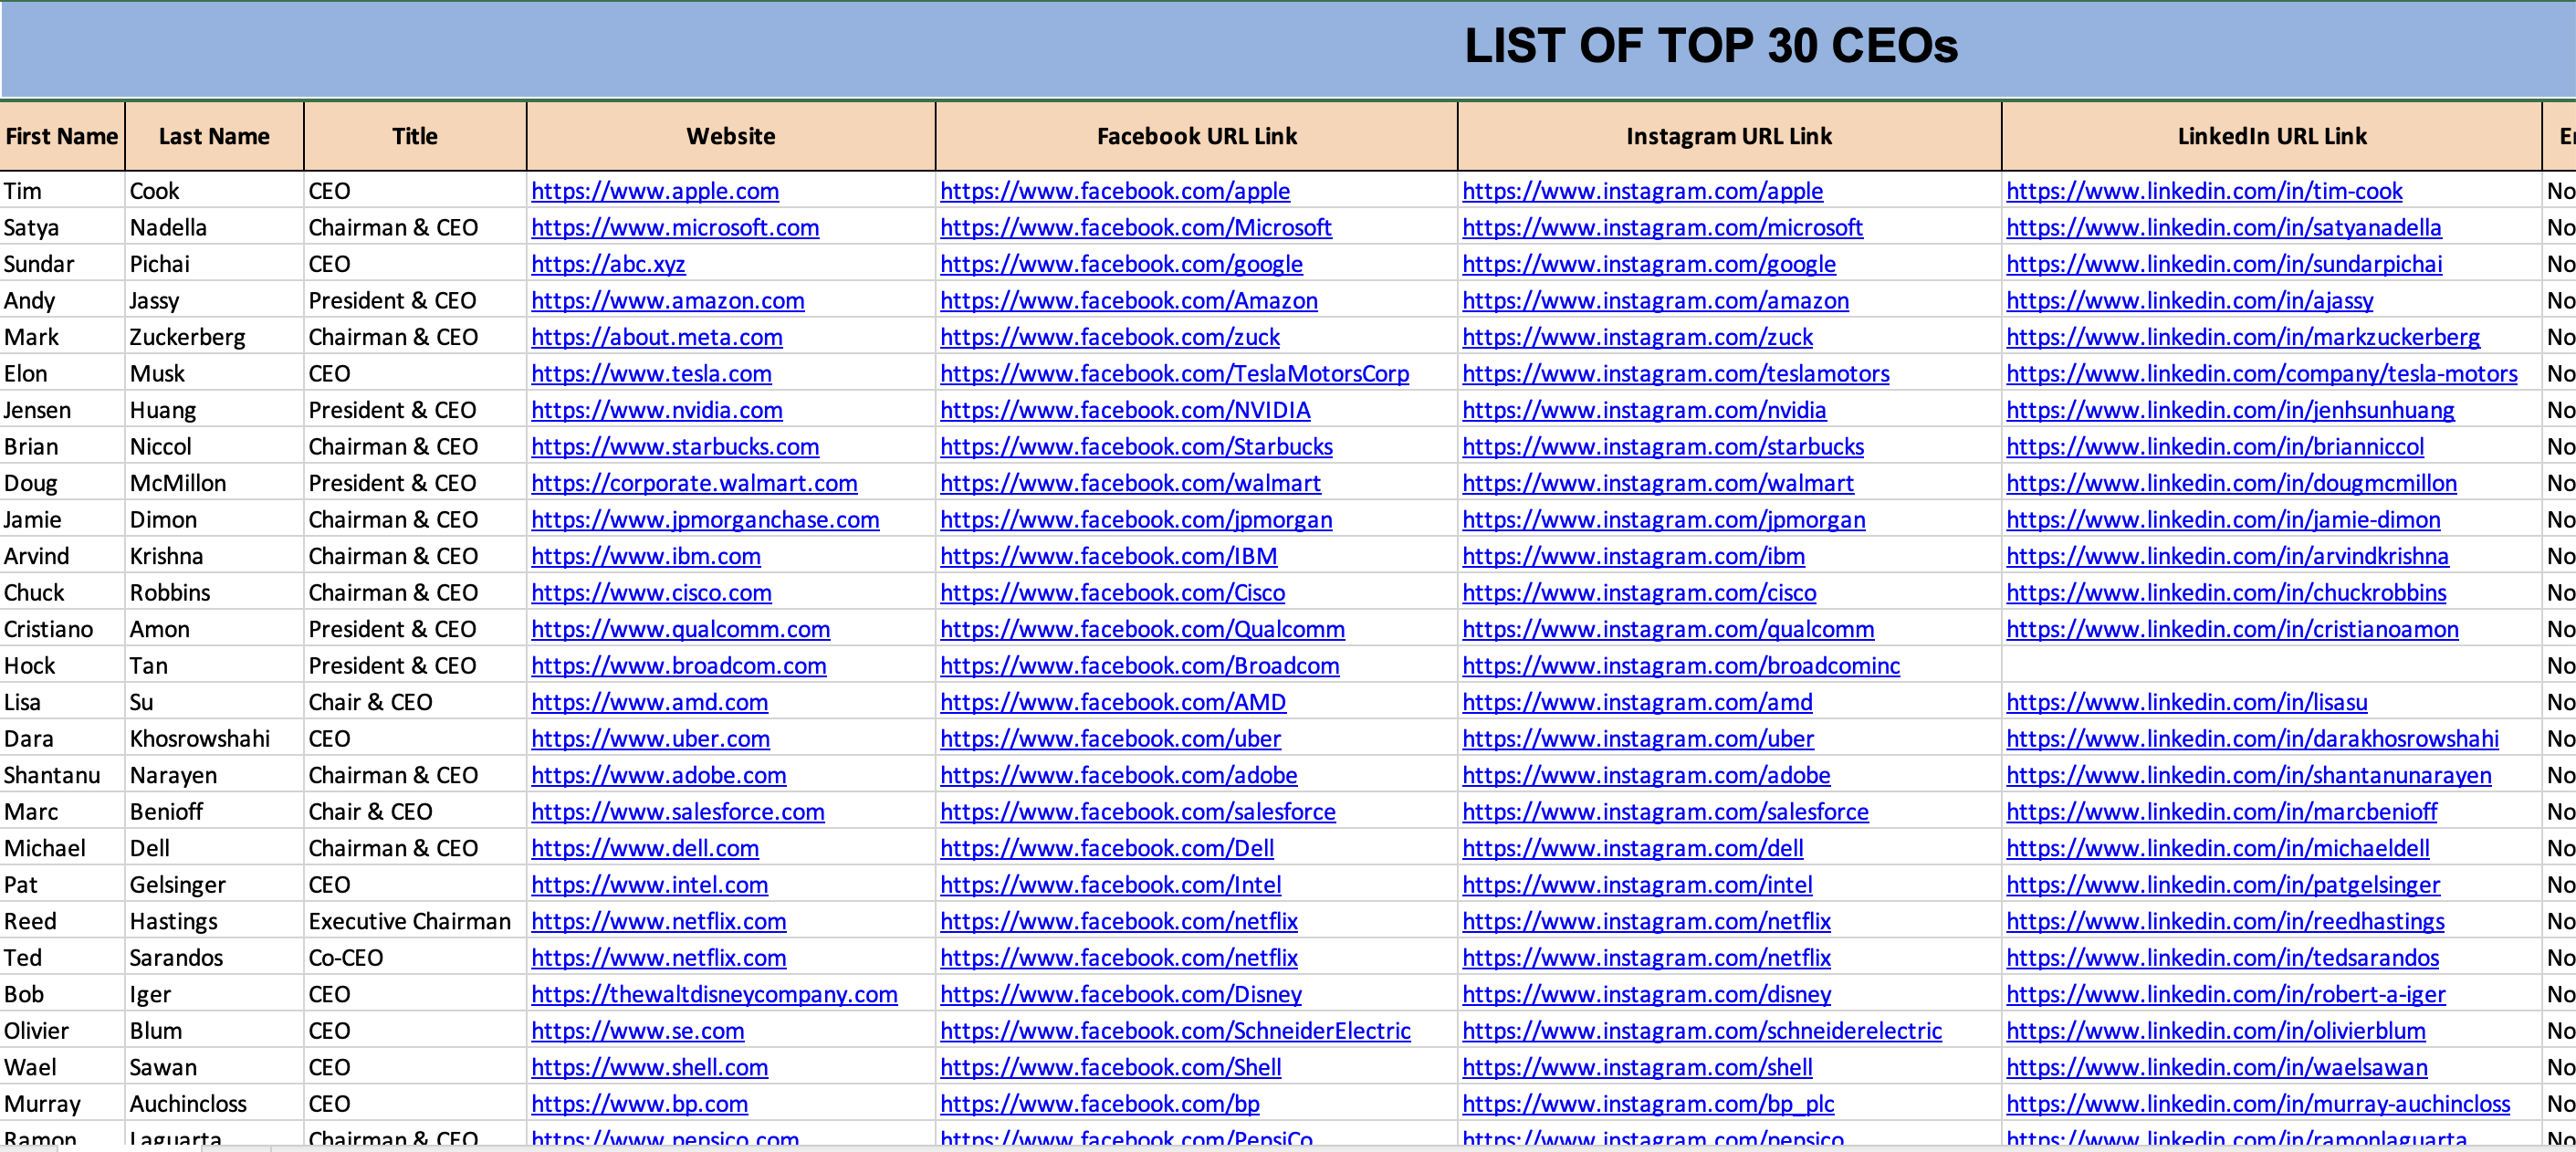Select the Last Name column header
Screen dimensions: 2576x1152
pos(214,136)
